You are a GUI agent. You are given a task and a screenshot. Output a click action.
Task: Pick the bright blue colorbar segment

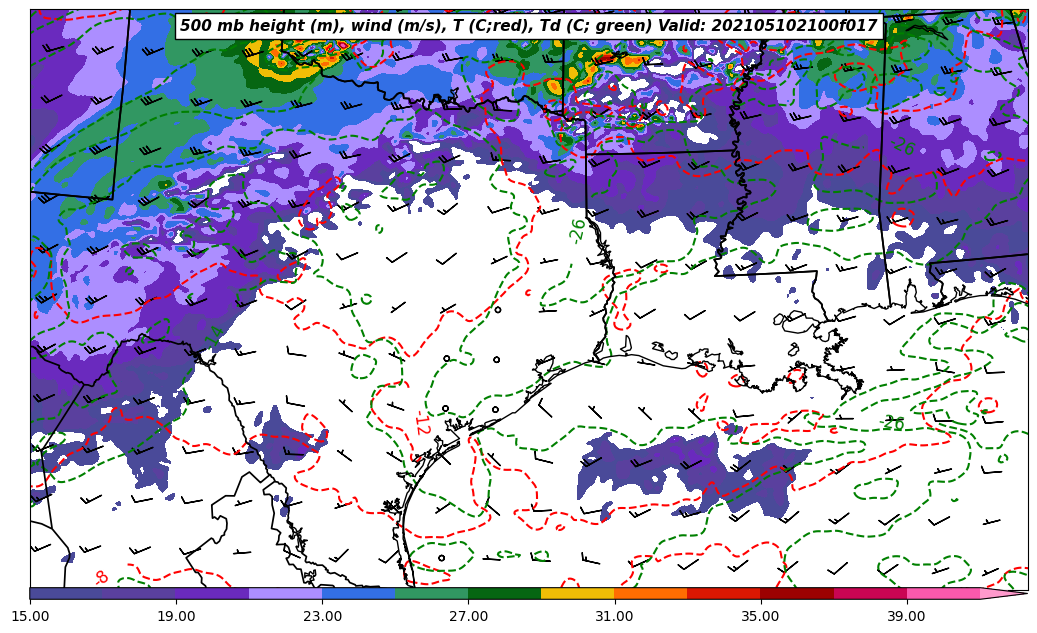(358, 593)
